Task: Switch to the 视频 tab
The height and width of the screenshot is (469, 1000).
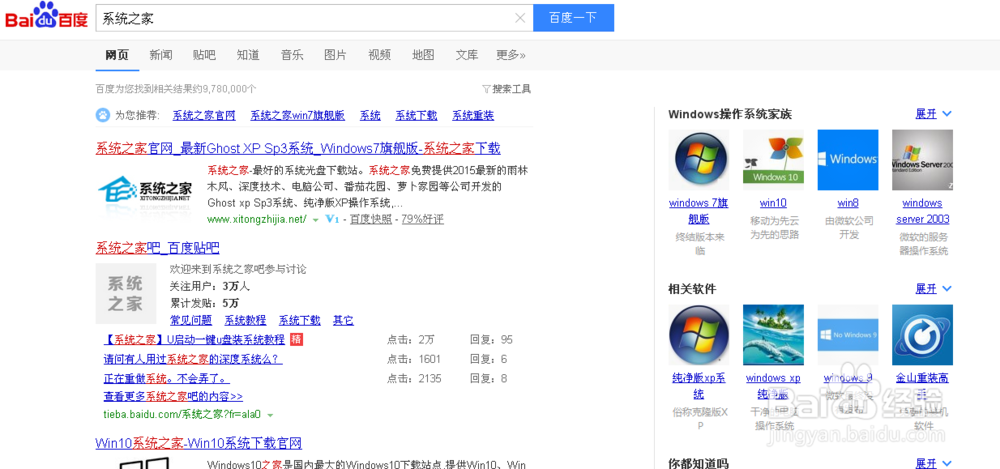Action: 379,55
